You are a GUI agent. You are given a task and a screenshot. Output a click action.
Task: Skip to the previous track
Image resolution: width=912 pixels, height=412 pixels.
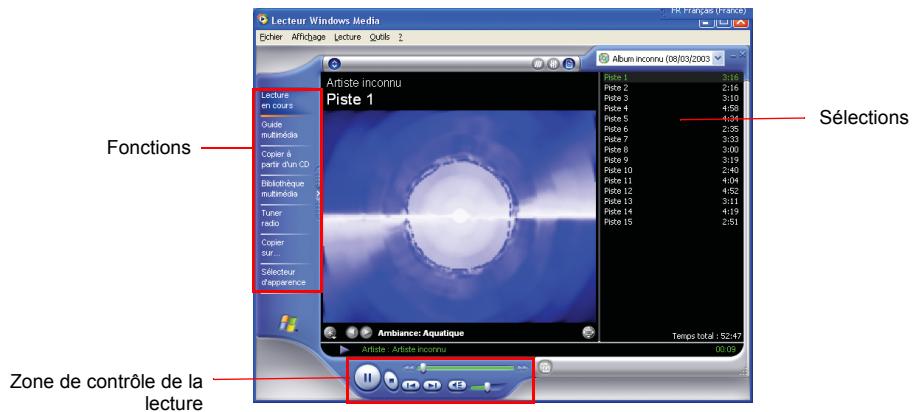tap(411, 385)
